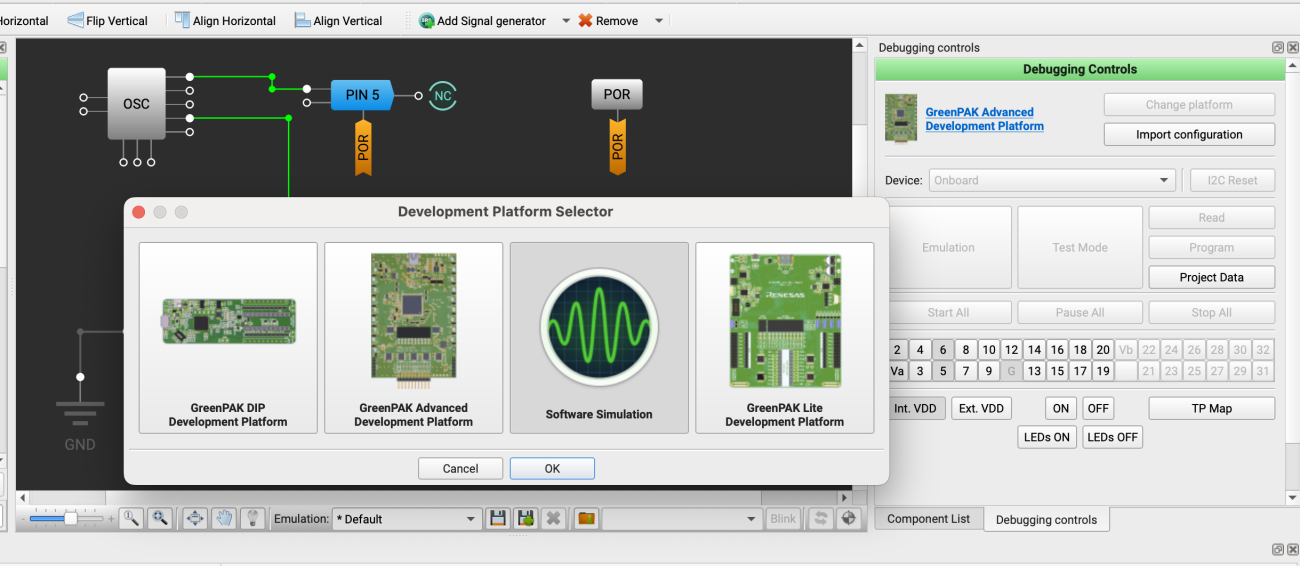Open GreenPAK Advanced Development Platform link
Image resolution: width=1300 pixels, height=566 pixels.
[x=984, y=119]
